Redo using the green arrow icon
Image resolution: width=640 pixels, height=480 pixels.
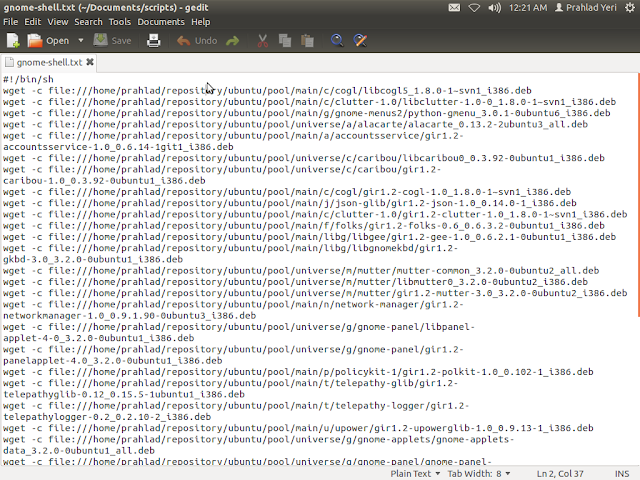click(233, 40)
